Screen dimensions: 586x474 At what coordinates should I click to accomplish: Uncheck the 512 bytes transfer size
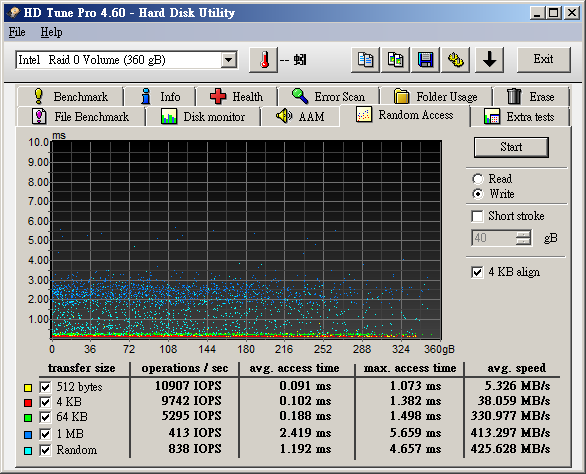45,387
